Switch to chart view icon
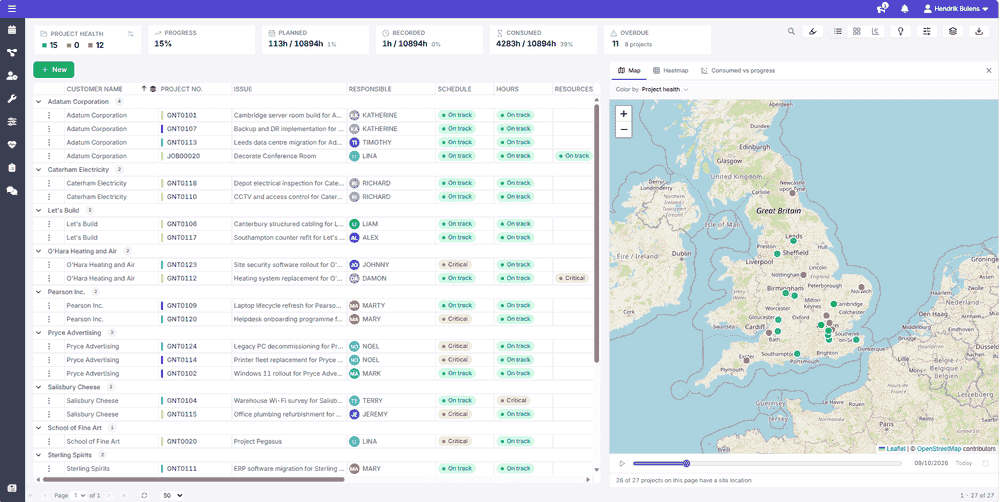The width and height of the screenshot is (1000, 502). [x=875, y=31]
